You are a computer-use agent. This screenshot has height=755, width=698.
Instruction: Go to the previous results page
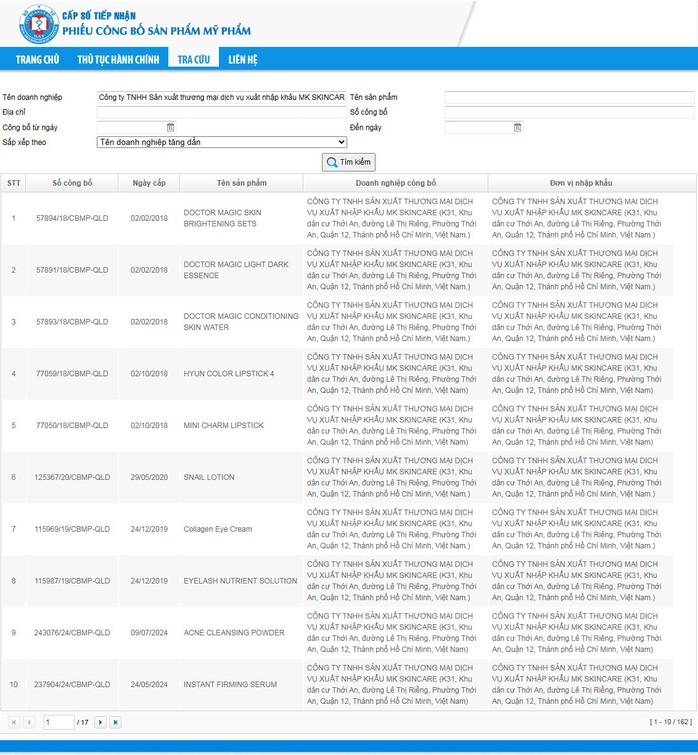coord(30,722)
